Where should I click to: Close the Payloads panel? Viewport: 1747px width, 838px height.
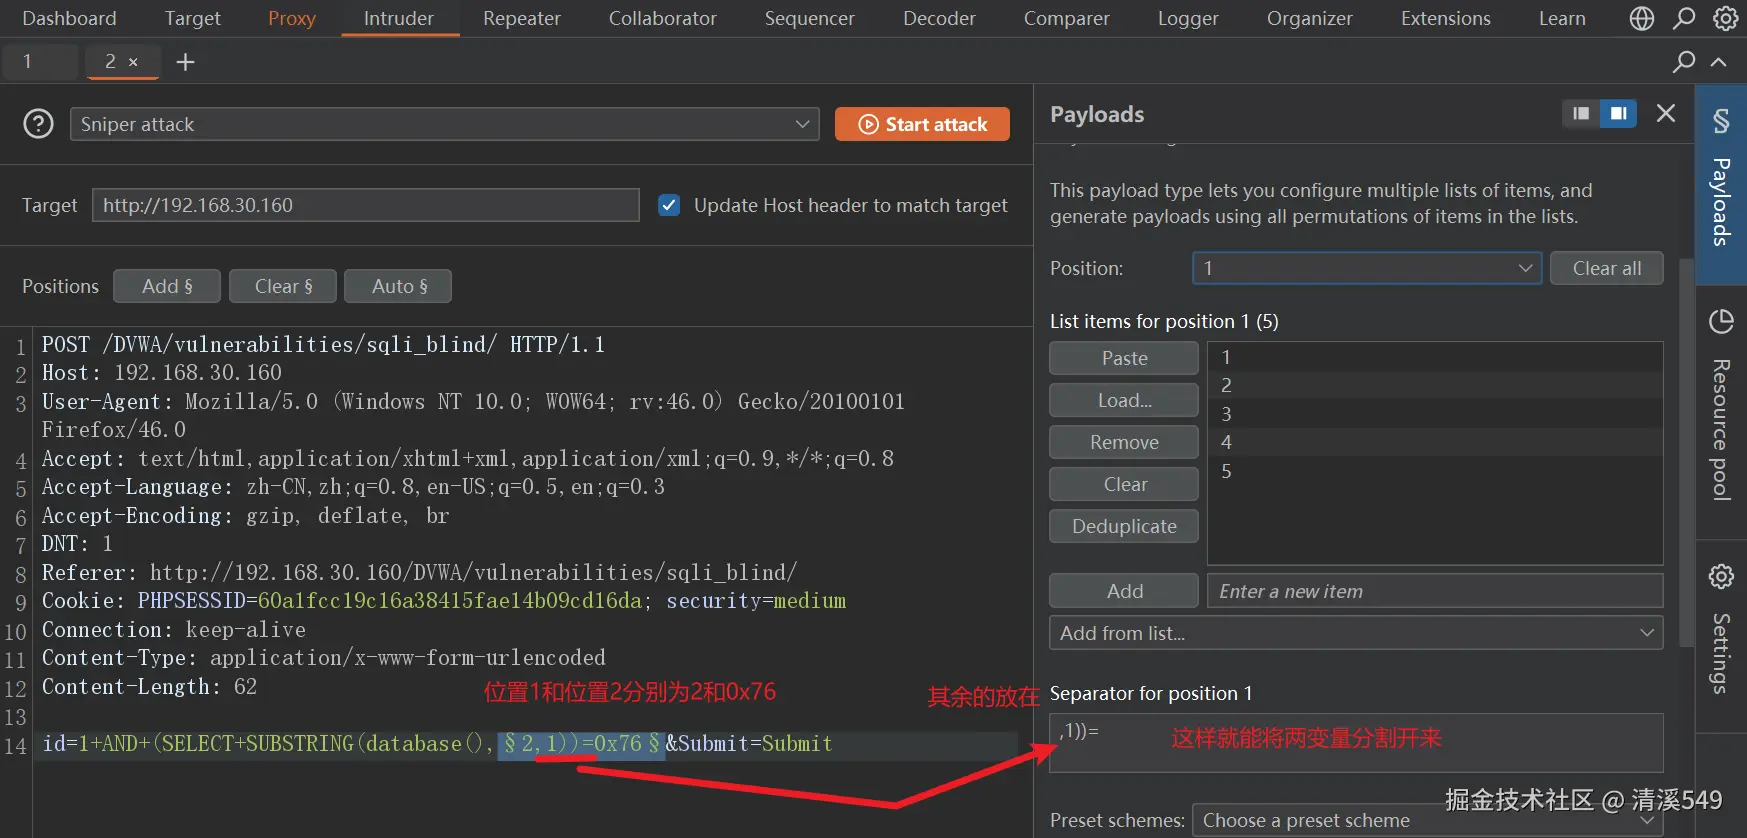coord(1666,114)
